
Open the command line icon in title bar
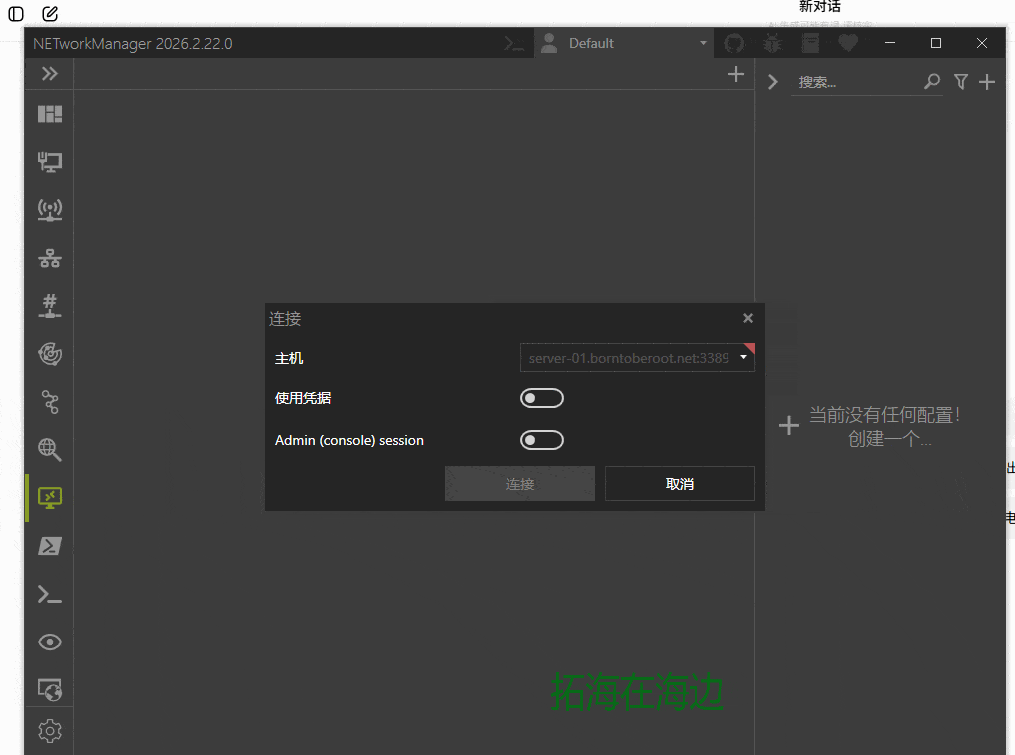(515, 43)
